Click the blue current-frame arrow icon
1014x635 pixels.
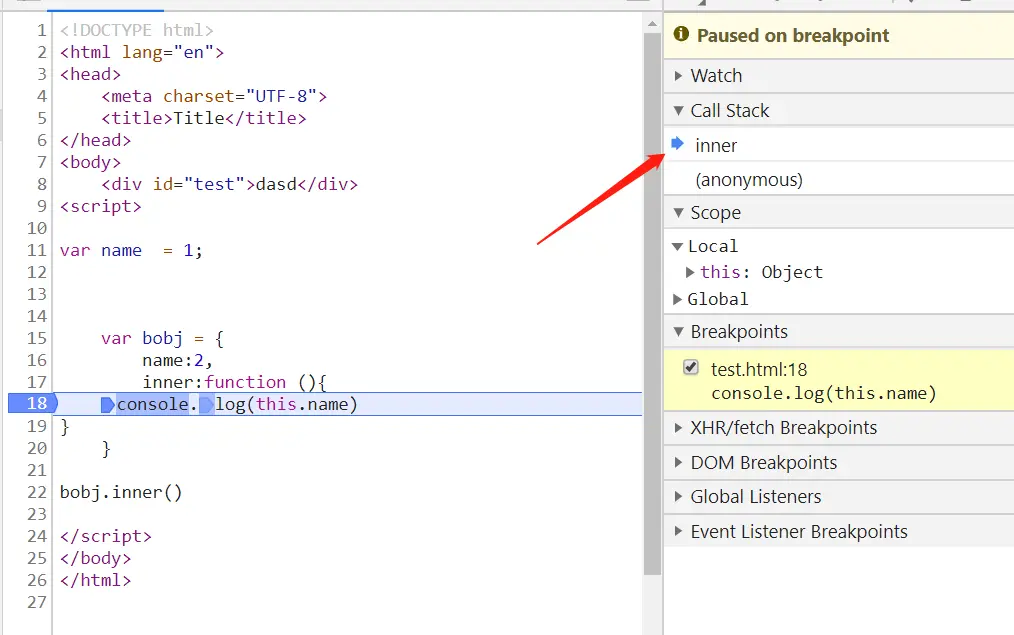click(678, 144)
